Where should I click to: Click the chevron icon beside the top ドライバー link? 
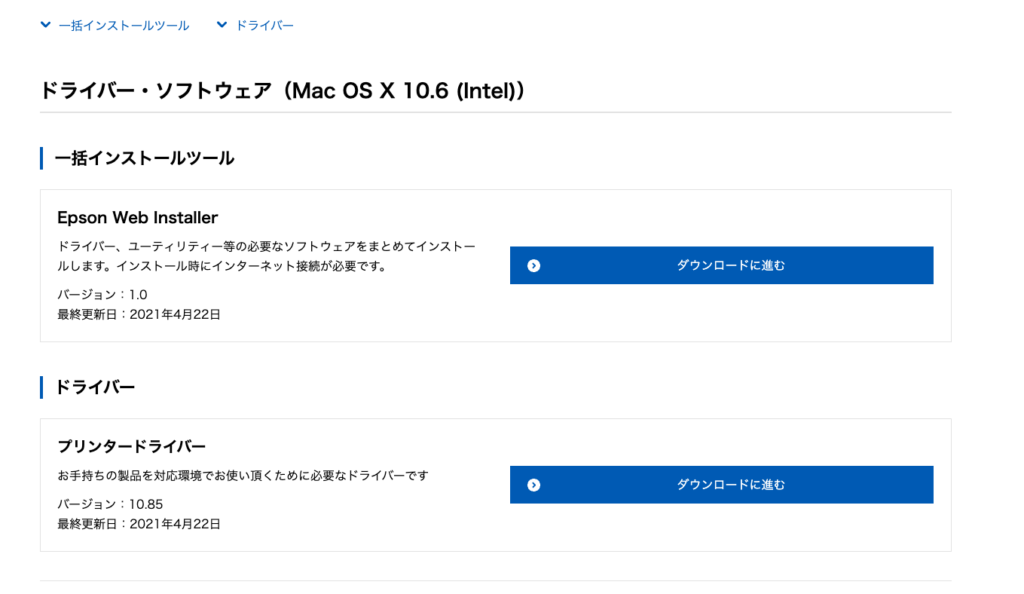point(222,25)
